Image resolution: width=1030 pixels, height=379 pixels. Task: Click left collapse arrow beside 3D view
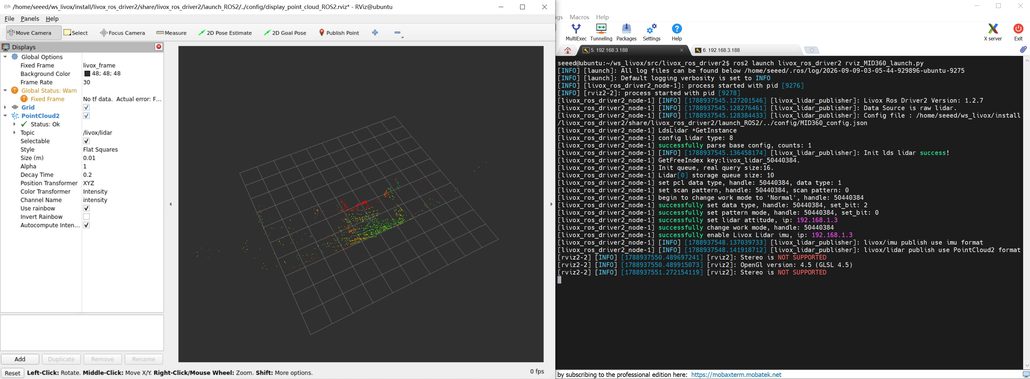pos(171,204)
